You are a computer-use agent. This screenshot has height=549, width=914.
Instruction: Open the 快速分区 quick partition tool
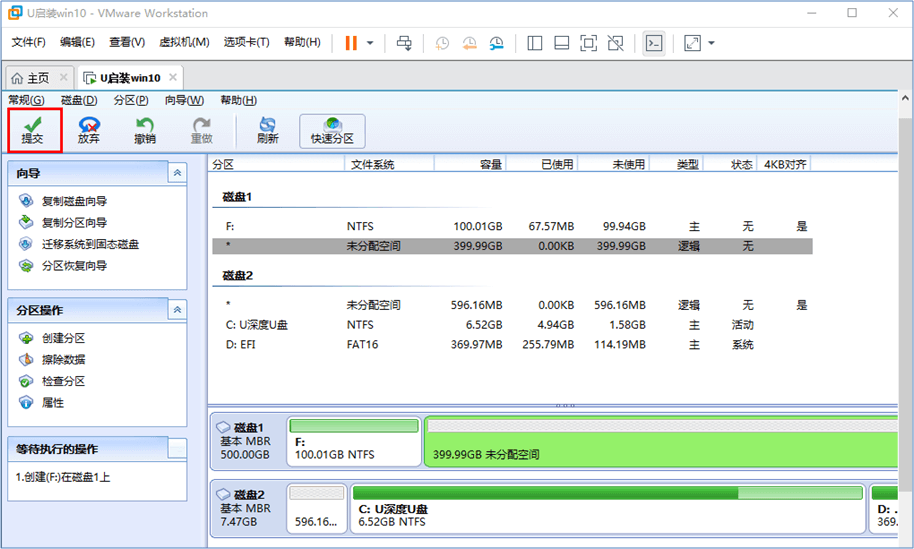click(x=332, y=131)
